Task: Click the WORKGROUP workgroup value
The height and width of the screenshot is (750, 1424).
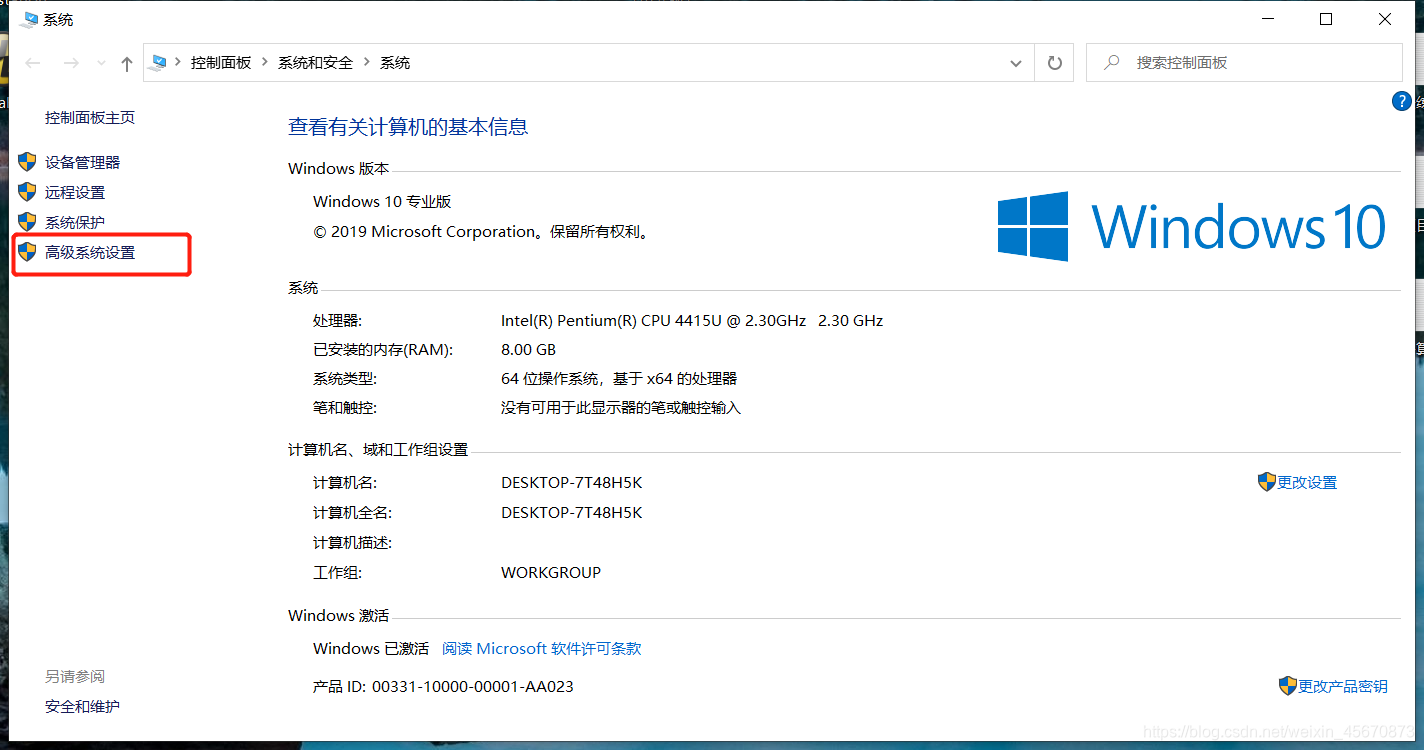Action: [551, 573]
